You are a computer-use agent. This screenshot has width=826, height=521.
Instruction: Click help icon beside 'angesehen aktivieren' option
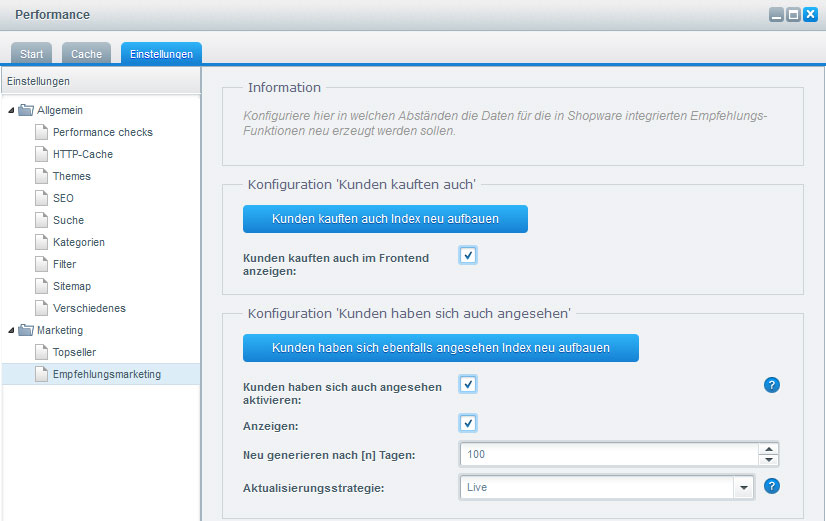(771, 385)
